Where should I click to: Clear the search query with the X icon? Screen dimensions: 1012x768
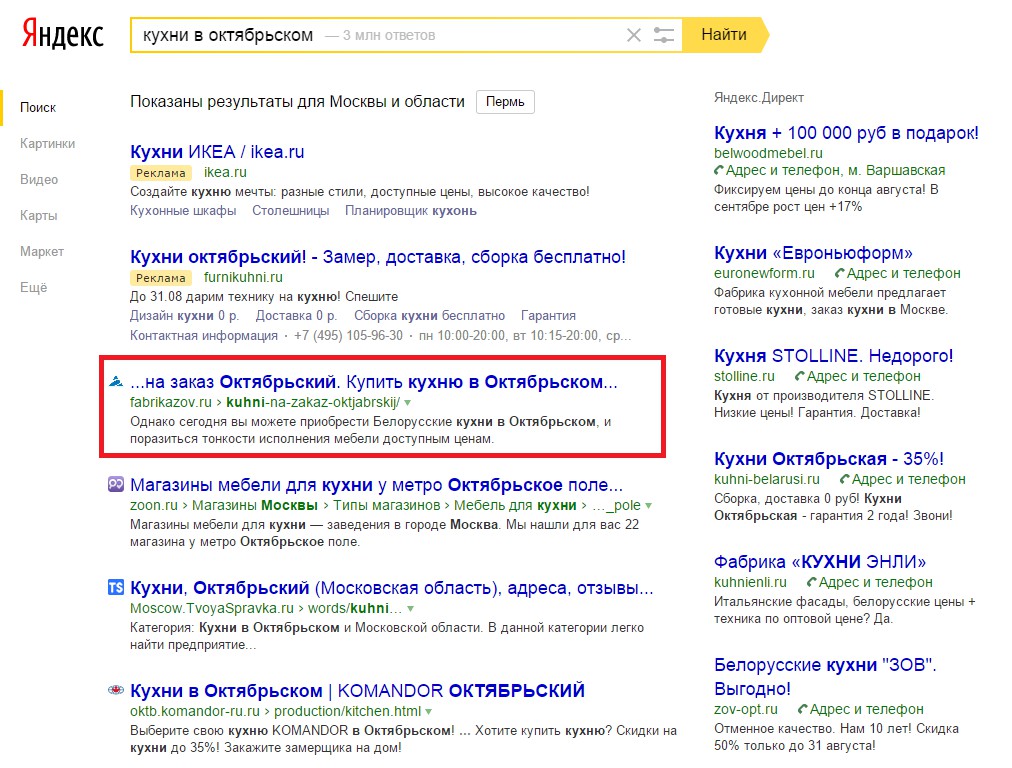coord(634,35)
